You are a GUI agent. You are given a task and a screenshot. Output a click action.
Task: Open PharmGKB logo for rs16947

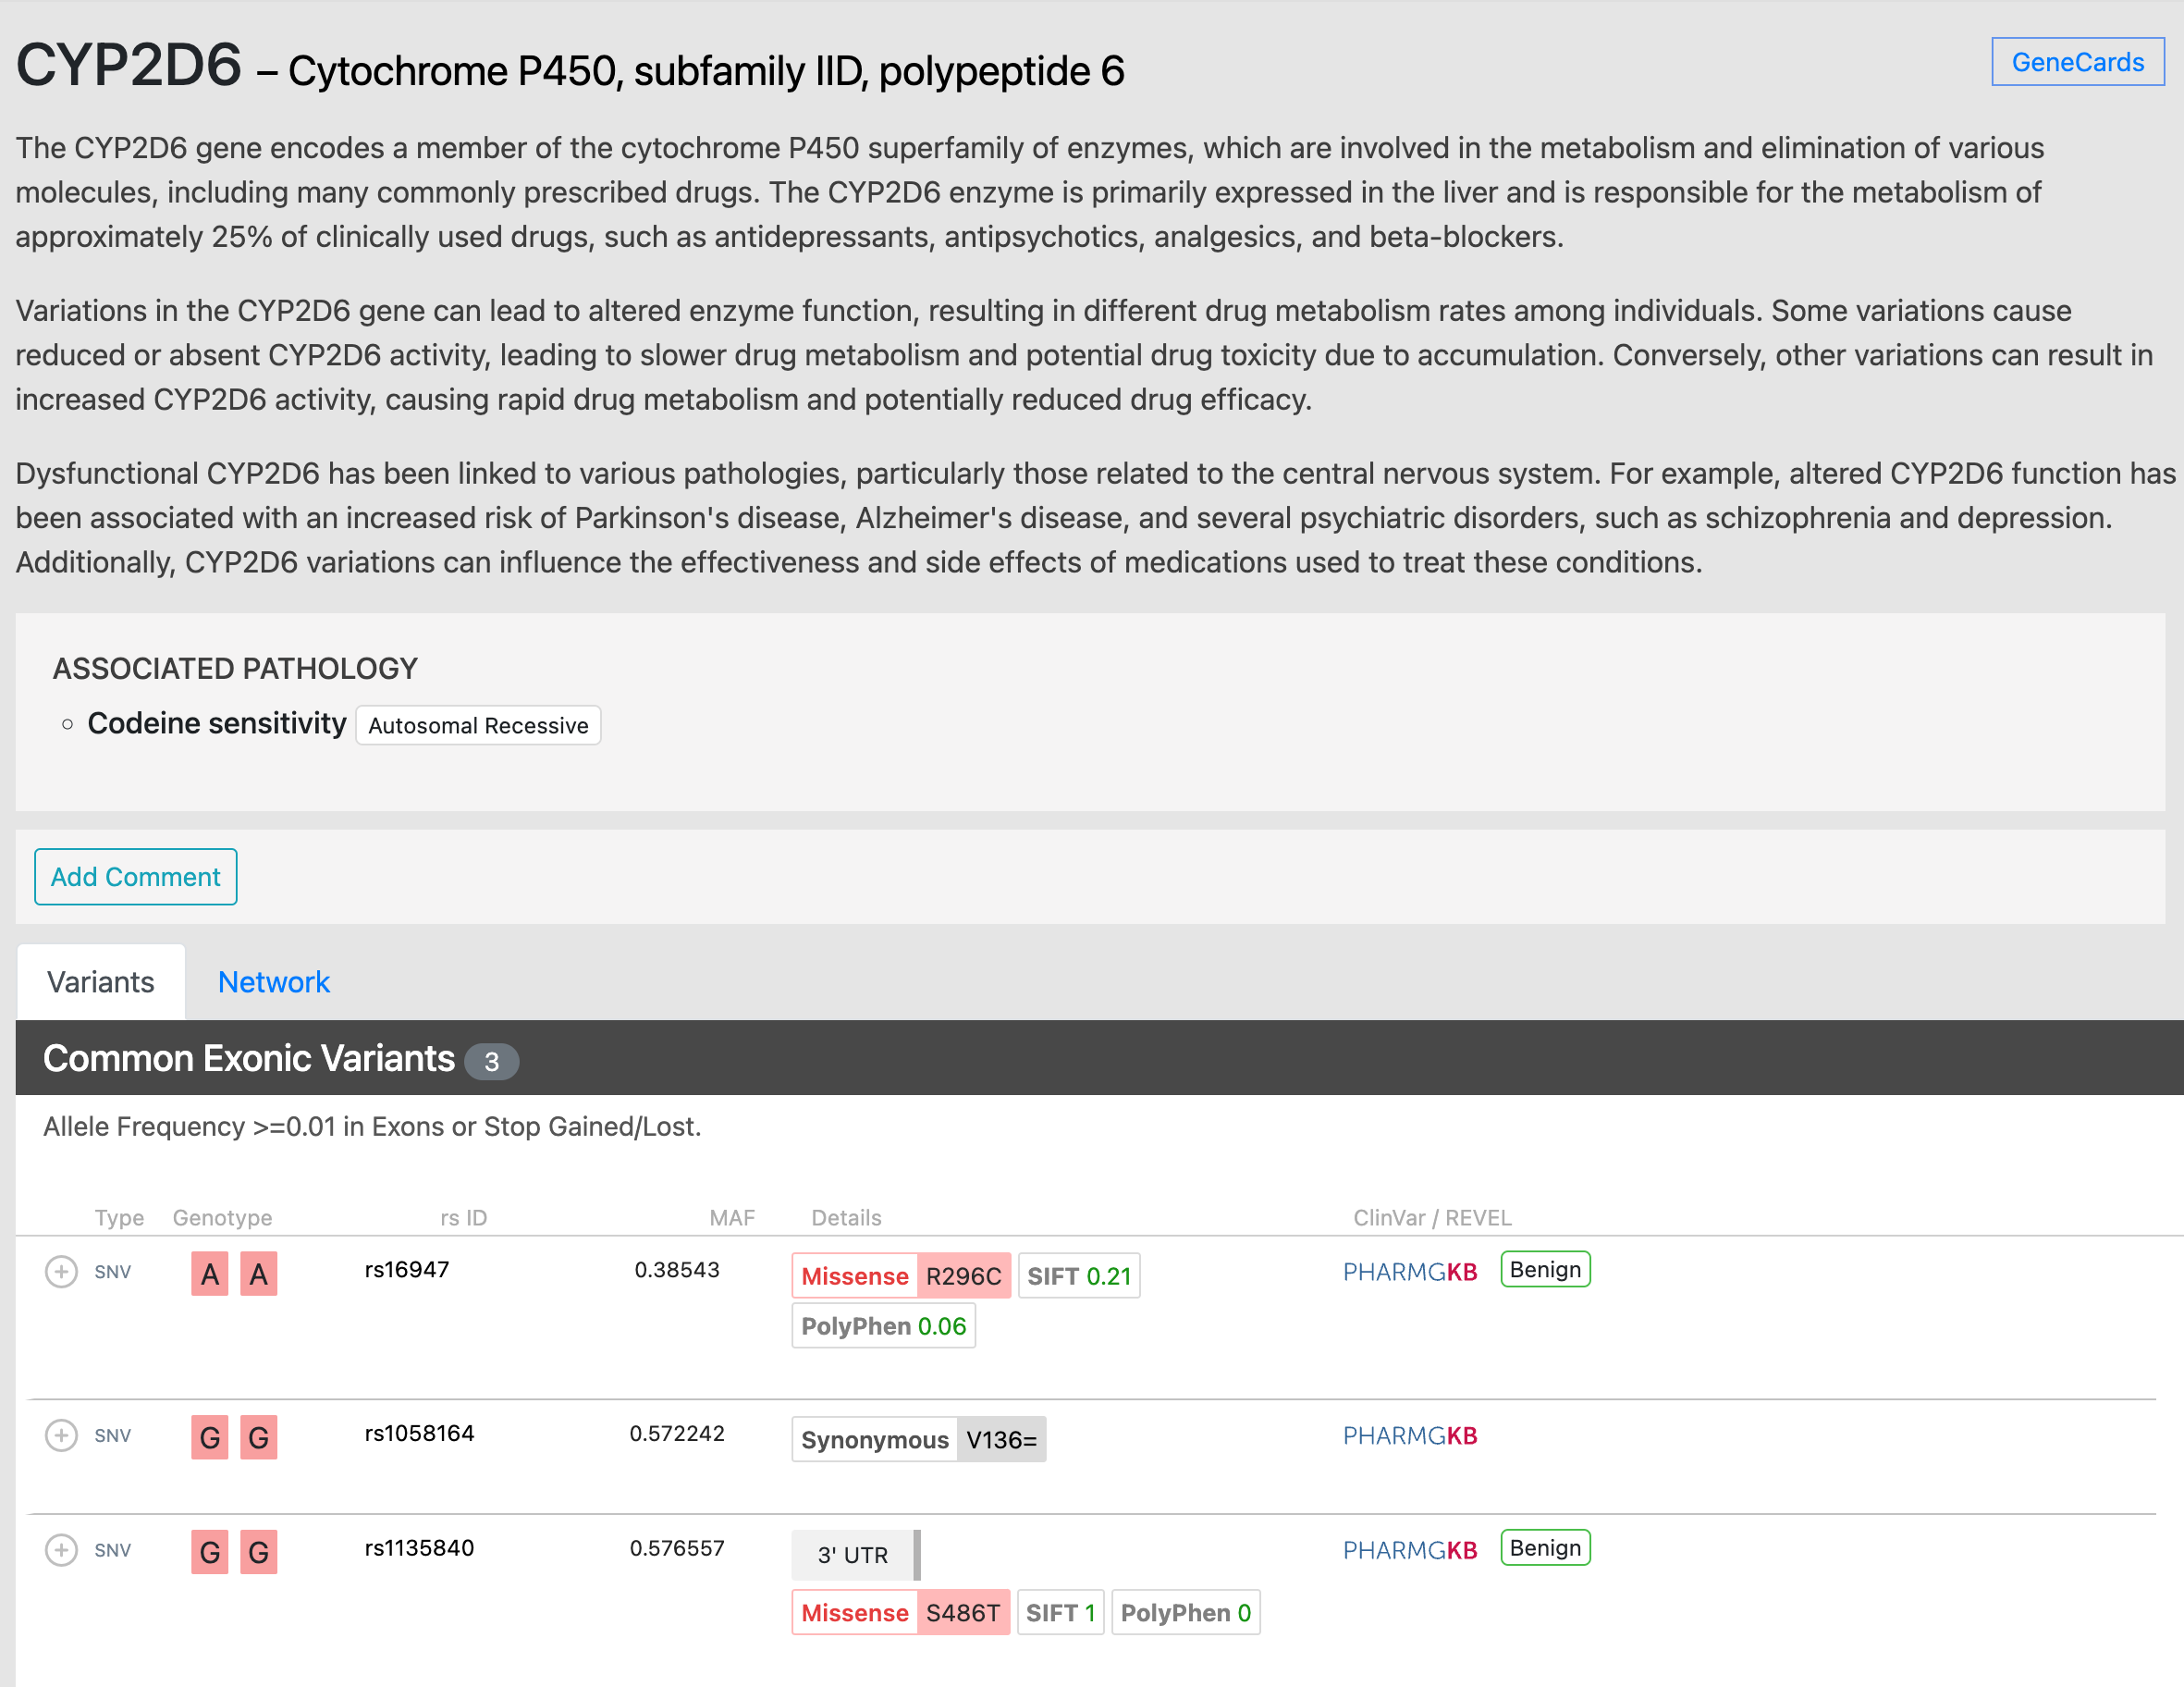click(x=1409, y=1272)
